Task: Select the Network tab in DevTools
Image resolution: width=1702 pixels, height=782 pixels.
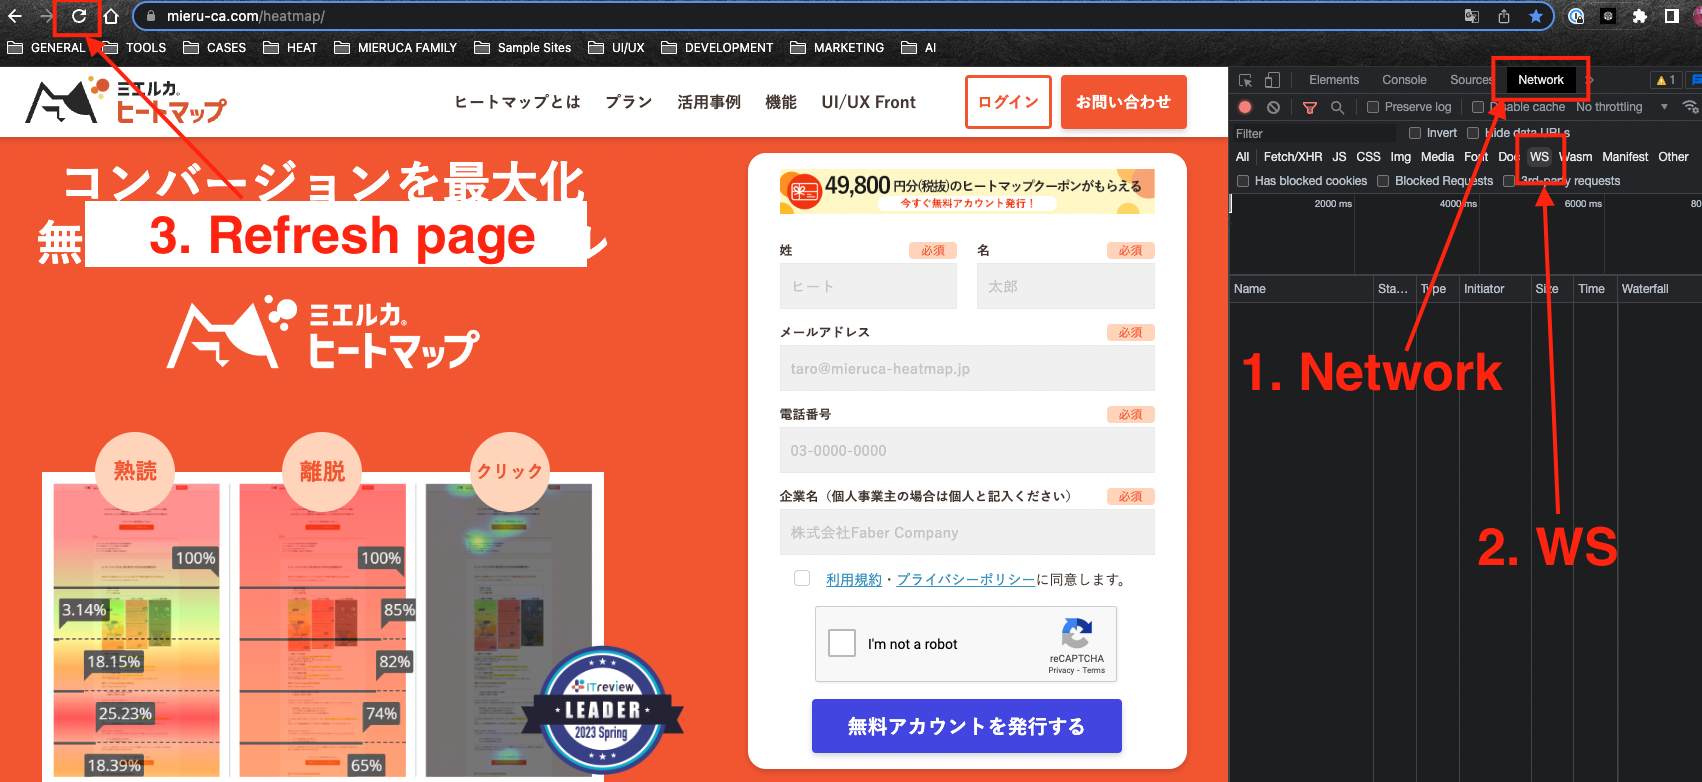Action: click(x=1540, y=80)
